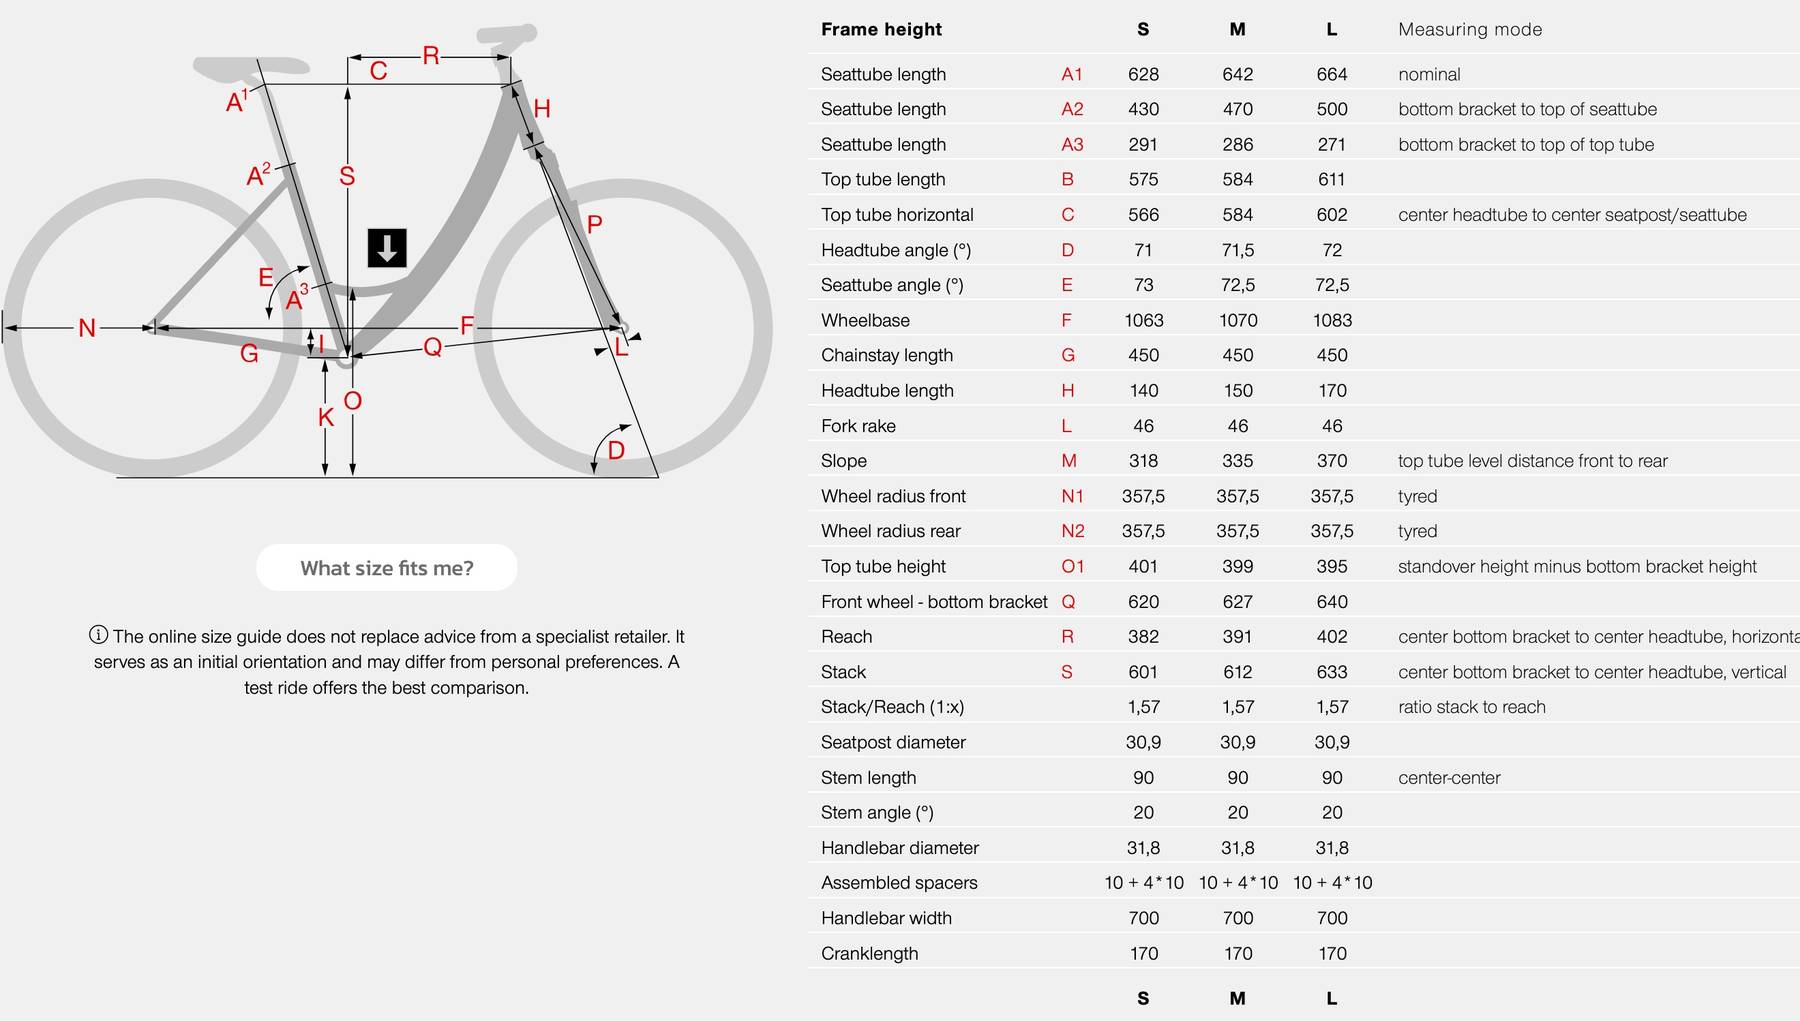Screen dimensions: 1800x1021
Task: Select size M in the Frame height header row
Action: (1237, 30)
